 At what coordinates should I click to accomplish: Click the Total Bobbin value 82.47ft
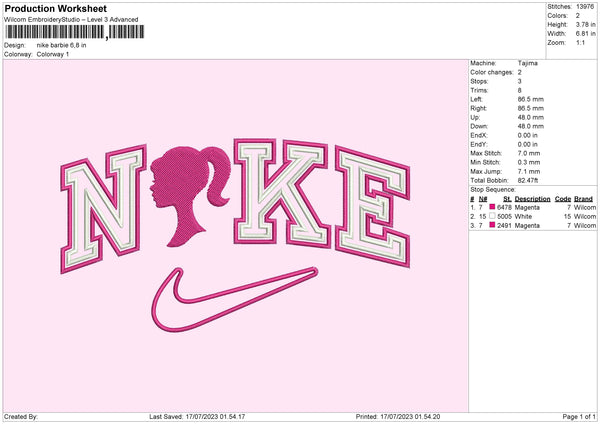(528, 181)
